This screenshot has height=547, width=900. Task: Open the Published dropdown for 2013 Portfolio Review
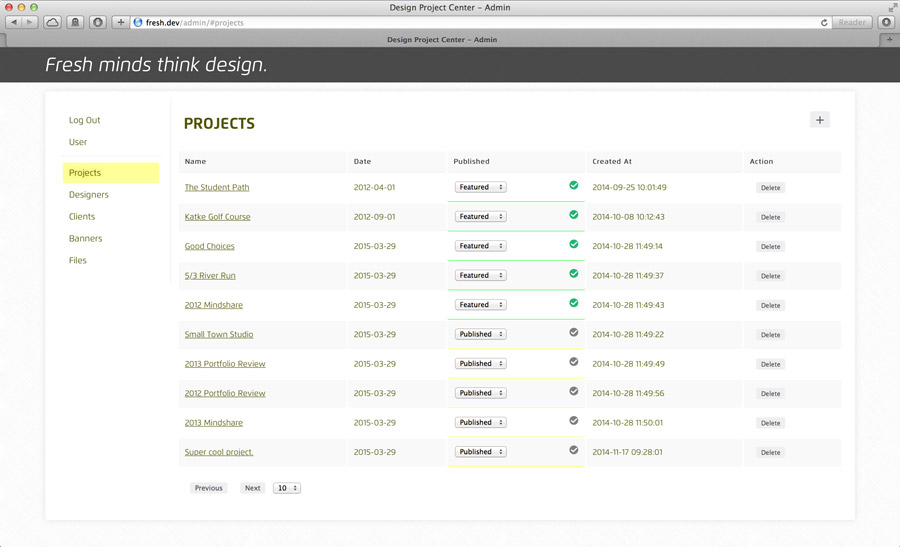pos(481,364)
